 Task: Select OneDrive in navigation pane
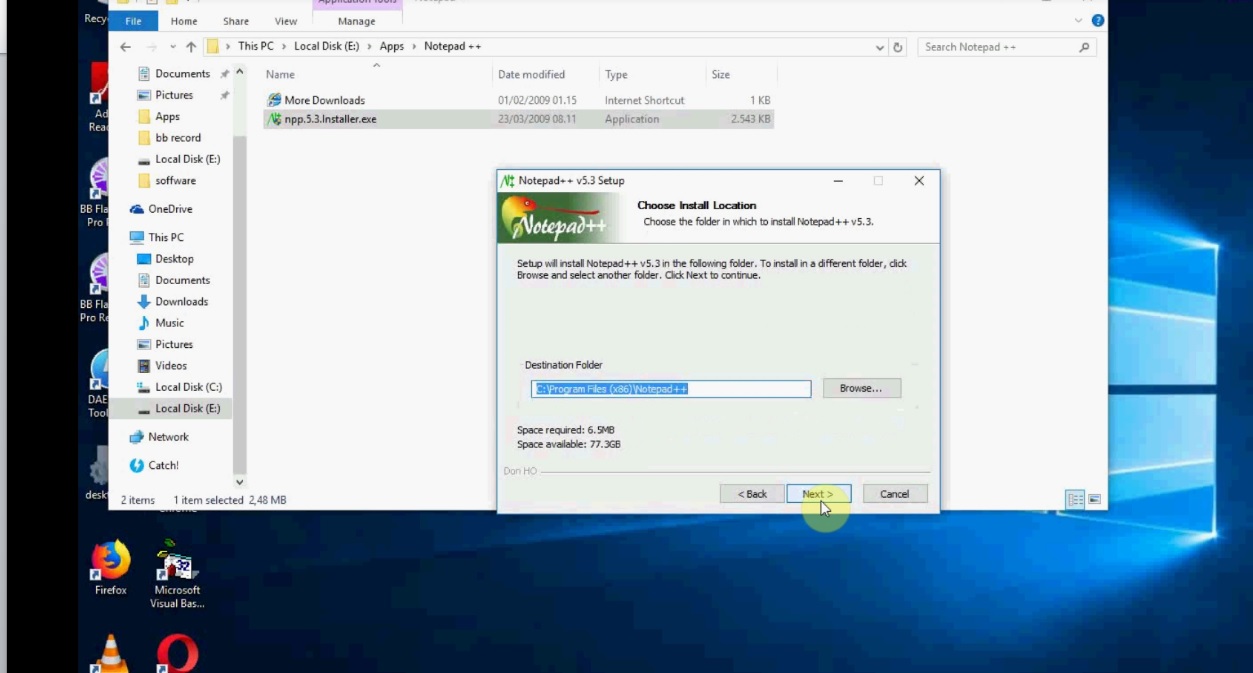click(170, 209)
